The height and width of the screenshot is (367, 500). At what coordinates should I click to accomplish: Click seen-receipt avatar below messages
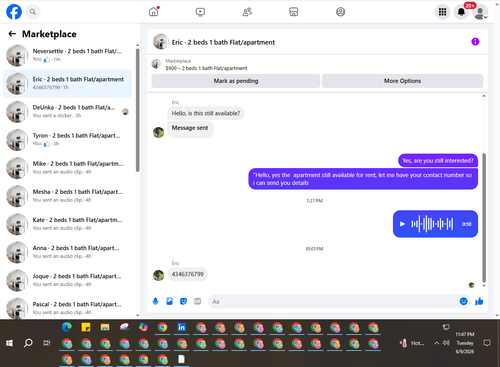pos(471,285)
